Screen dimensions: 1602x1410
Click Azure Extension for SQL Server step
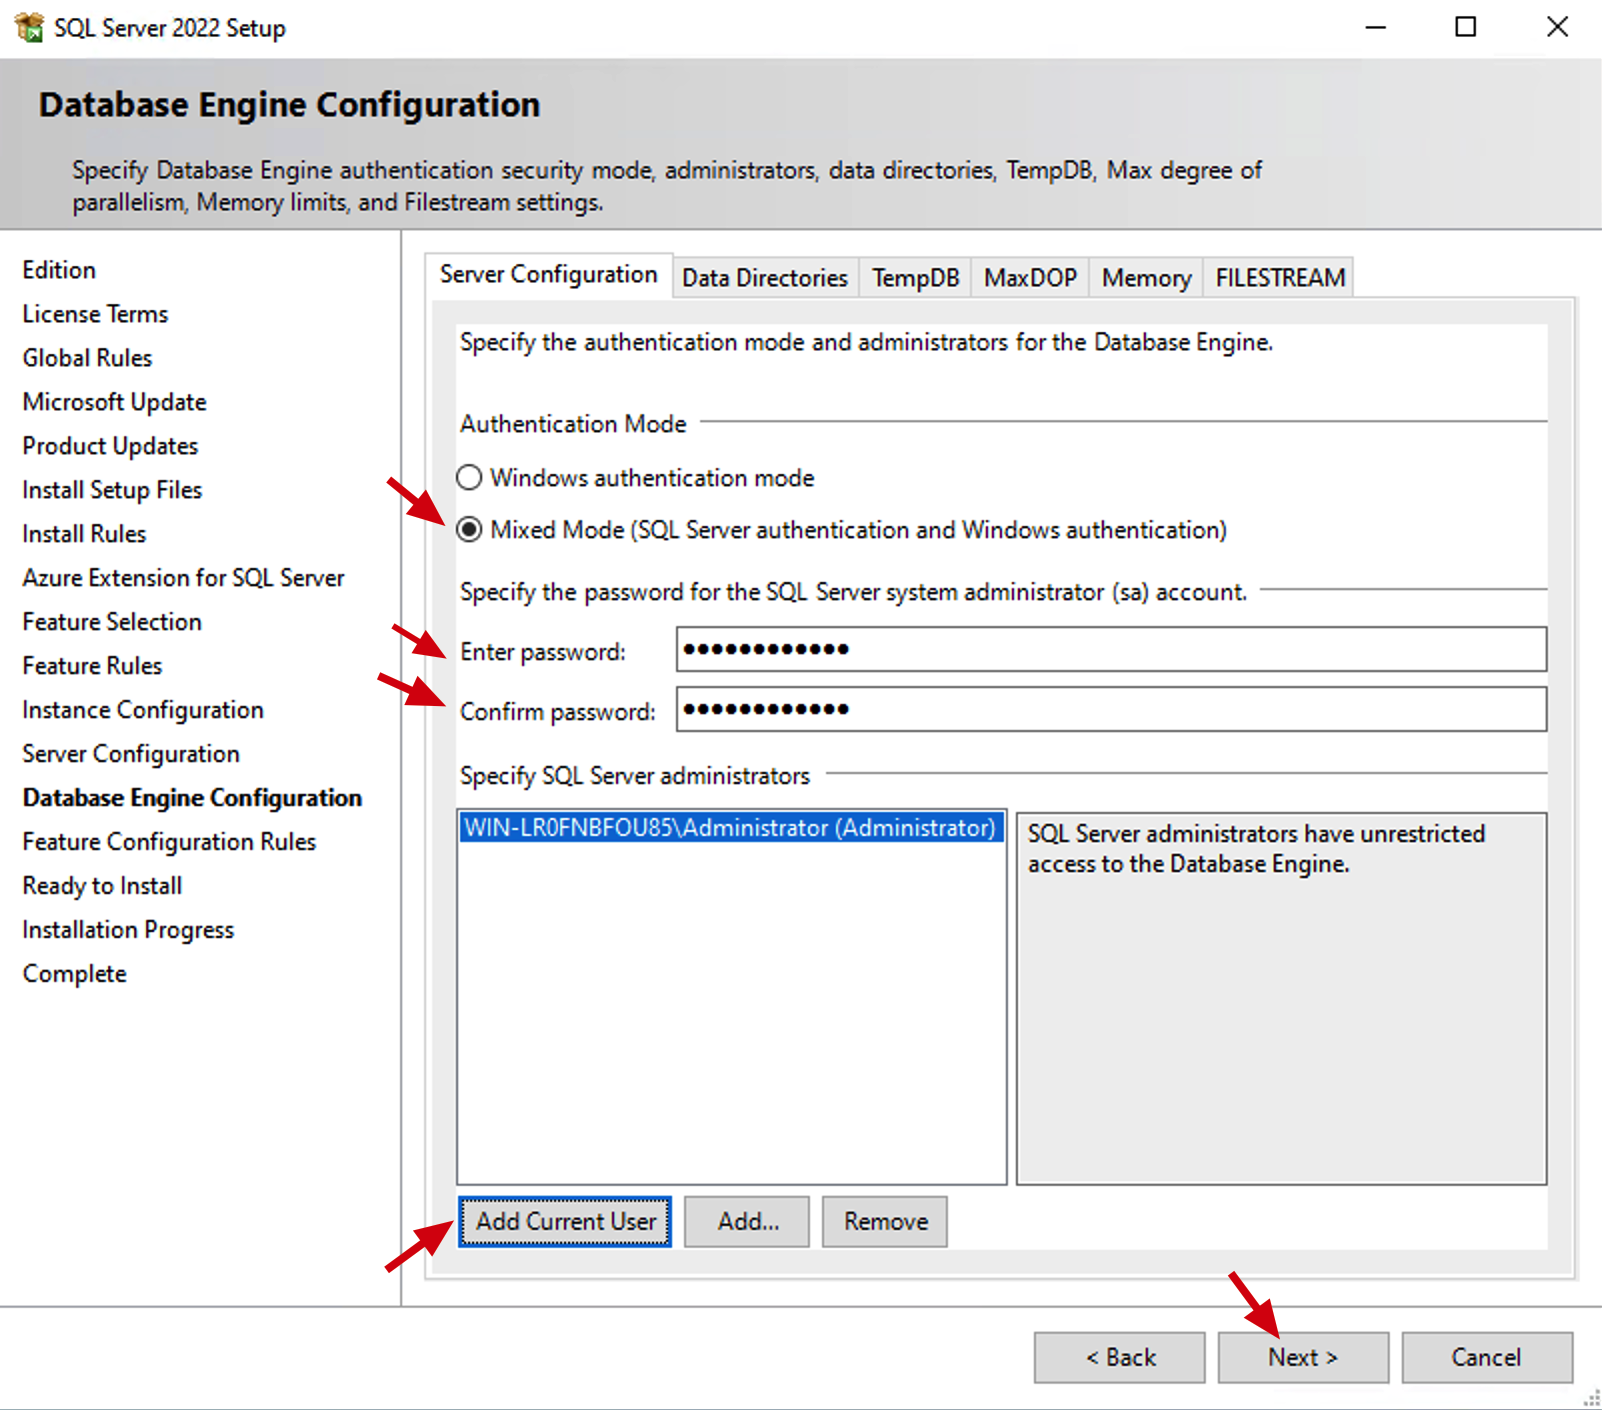184,578
